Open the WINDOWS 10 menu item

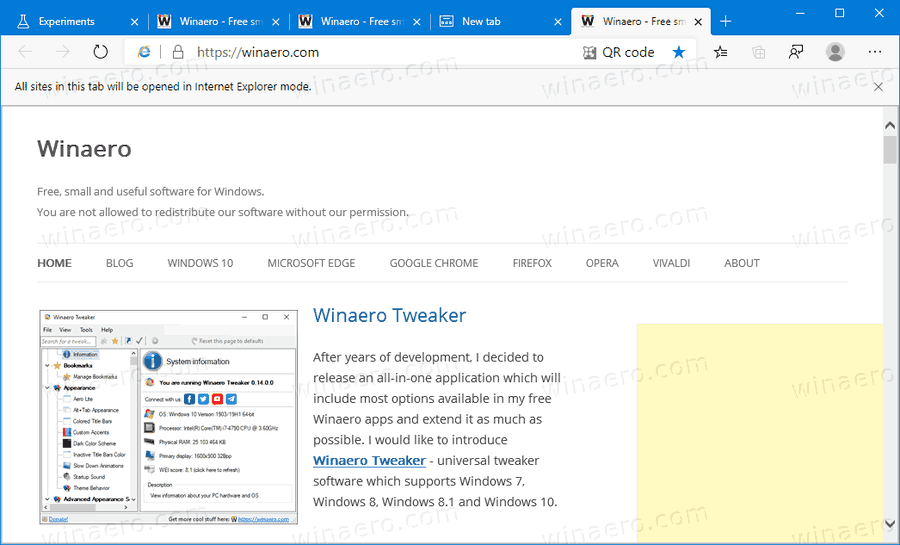200,263
